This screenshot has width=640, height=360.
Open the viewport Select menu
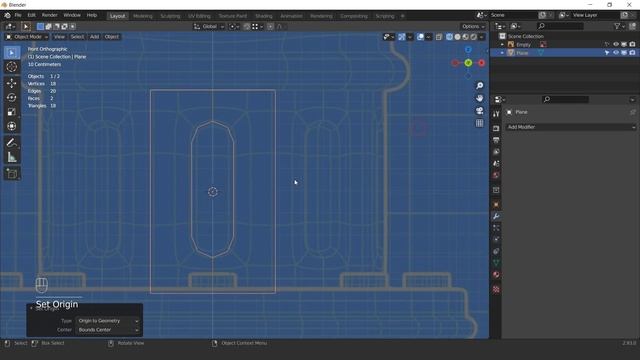77,37
